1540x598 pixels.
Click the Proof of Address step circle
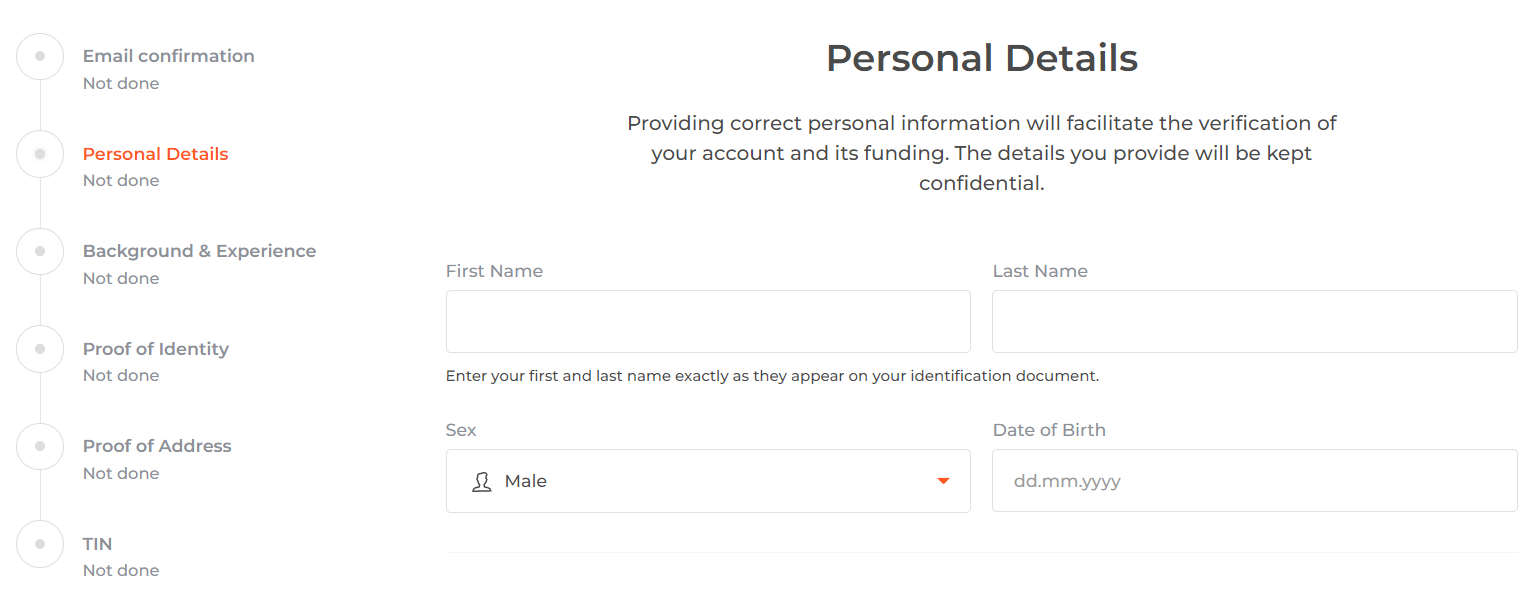pyautogui.click(x=40, y=446)
